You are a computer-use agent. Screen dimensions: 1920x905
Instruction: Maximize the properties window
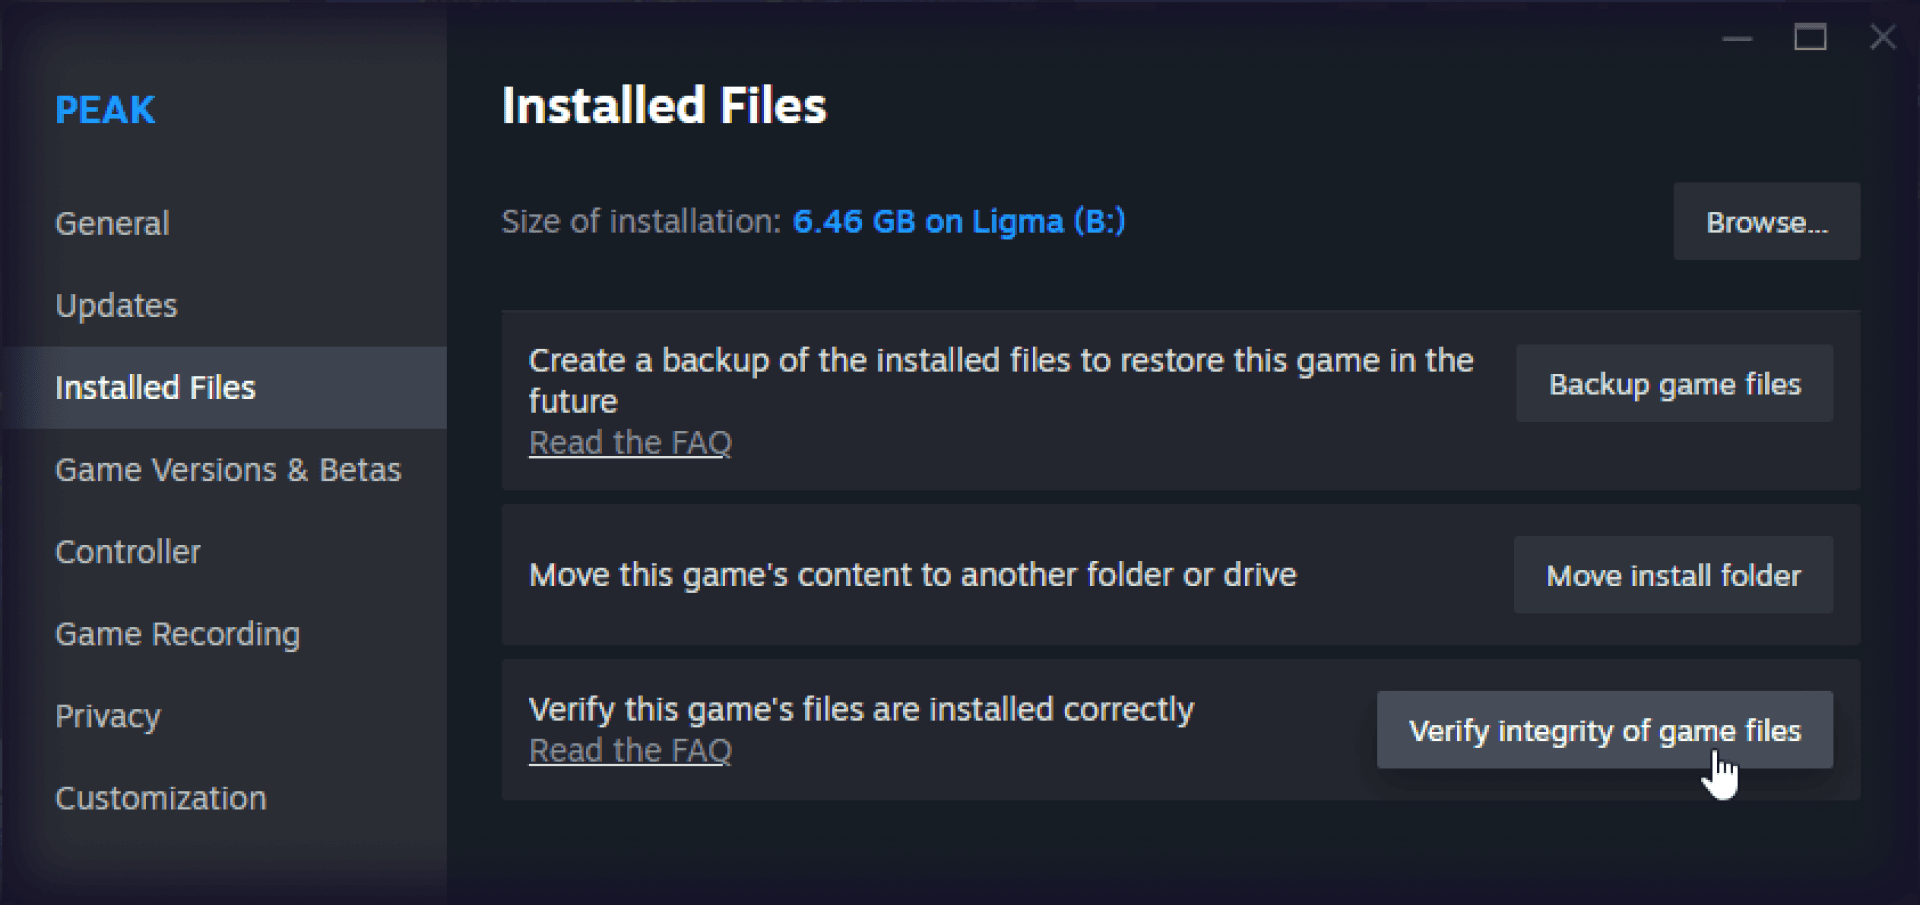[1810, 38]
